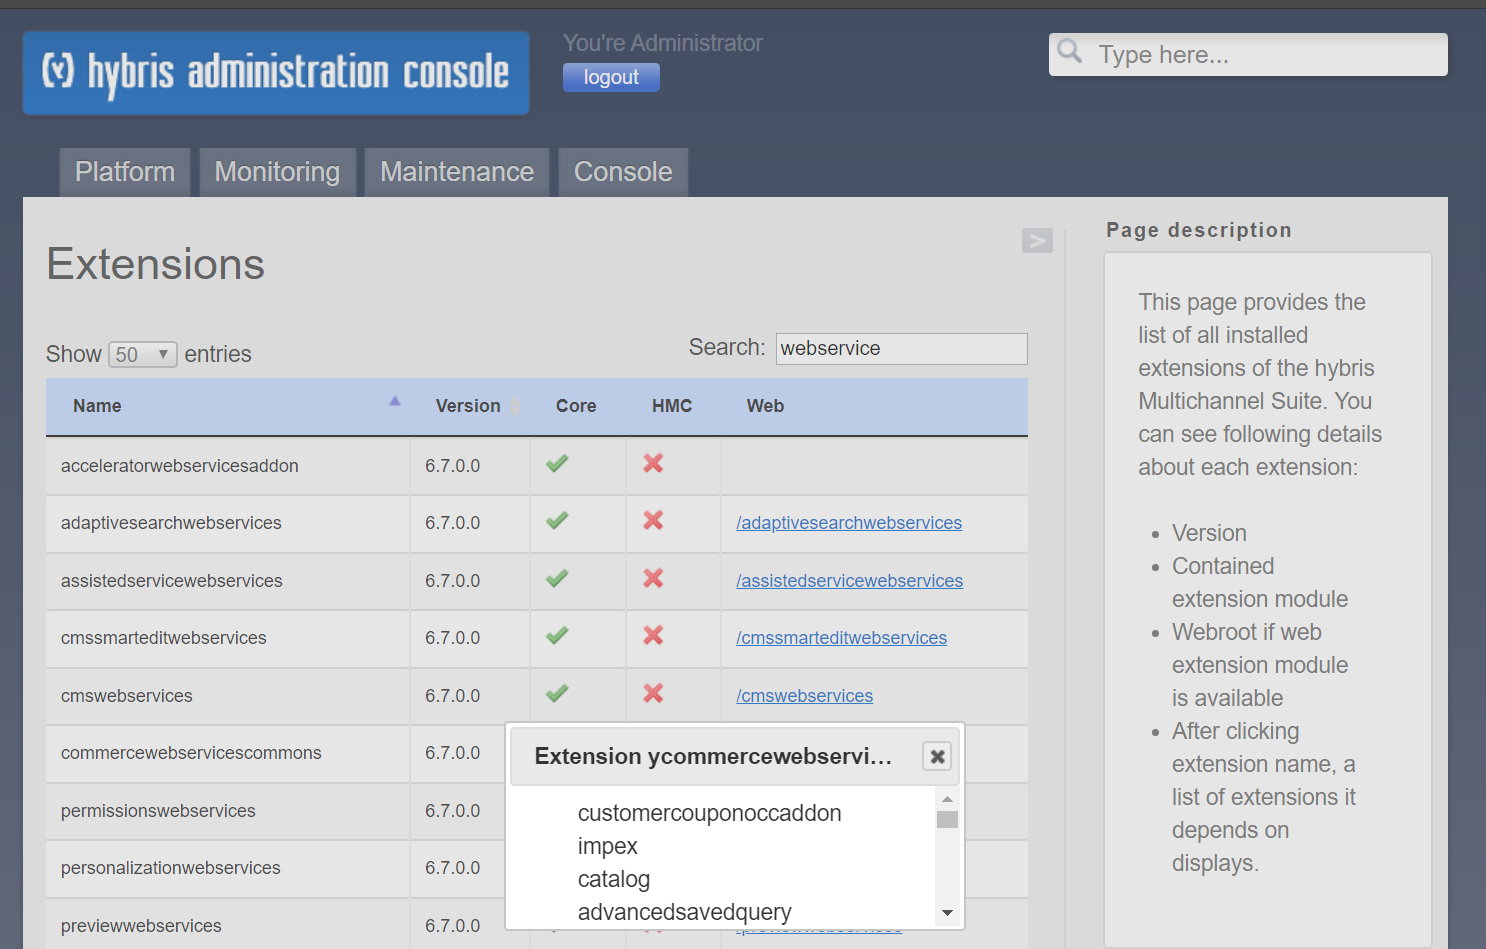
Task: Collapse the page description sidebar arrow
Action: click(x=1037, y=240)
